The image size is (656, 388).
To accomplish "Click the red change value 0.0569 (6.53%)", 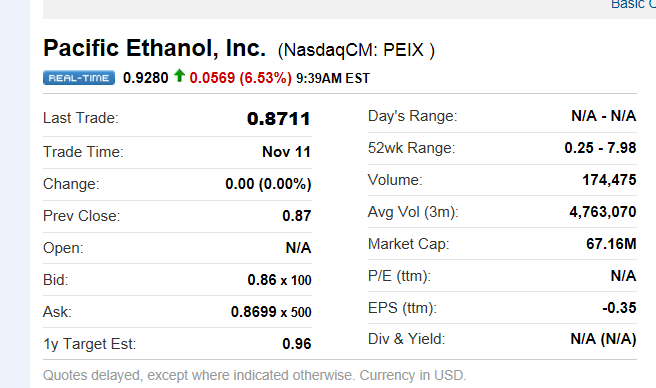I will (x=241, y=78).
